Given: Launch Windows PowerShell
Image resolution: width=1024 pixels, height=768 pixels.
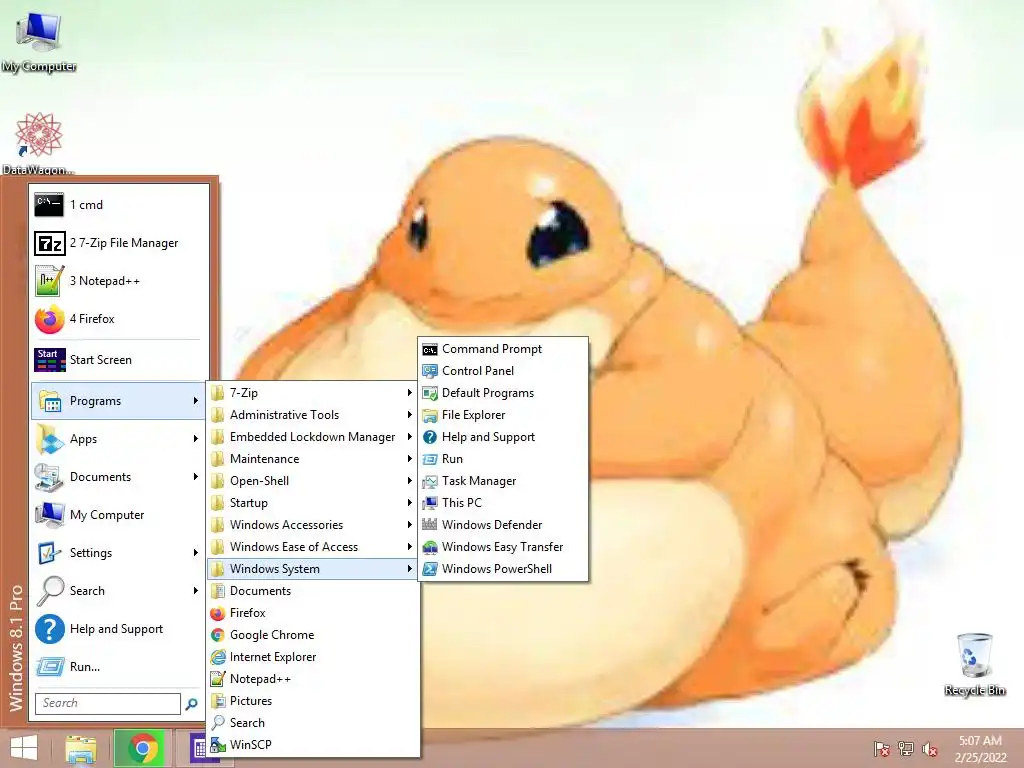Looking at the screenshot, I should pyautogui.click(x=503, y=569).
